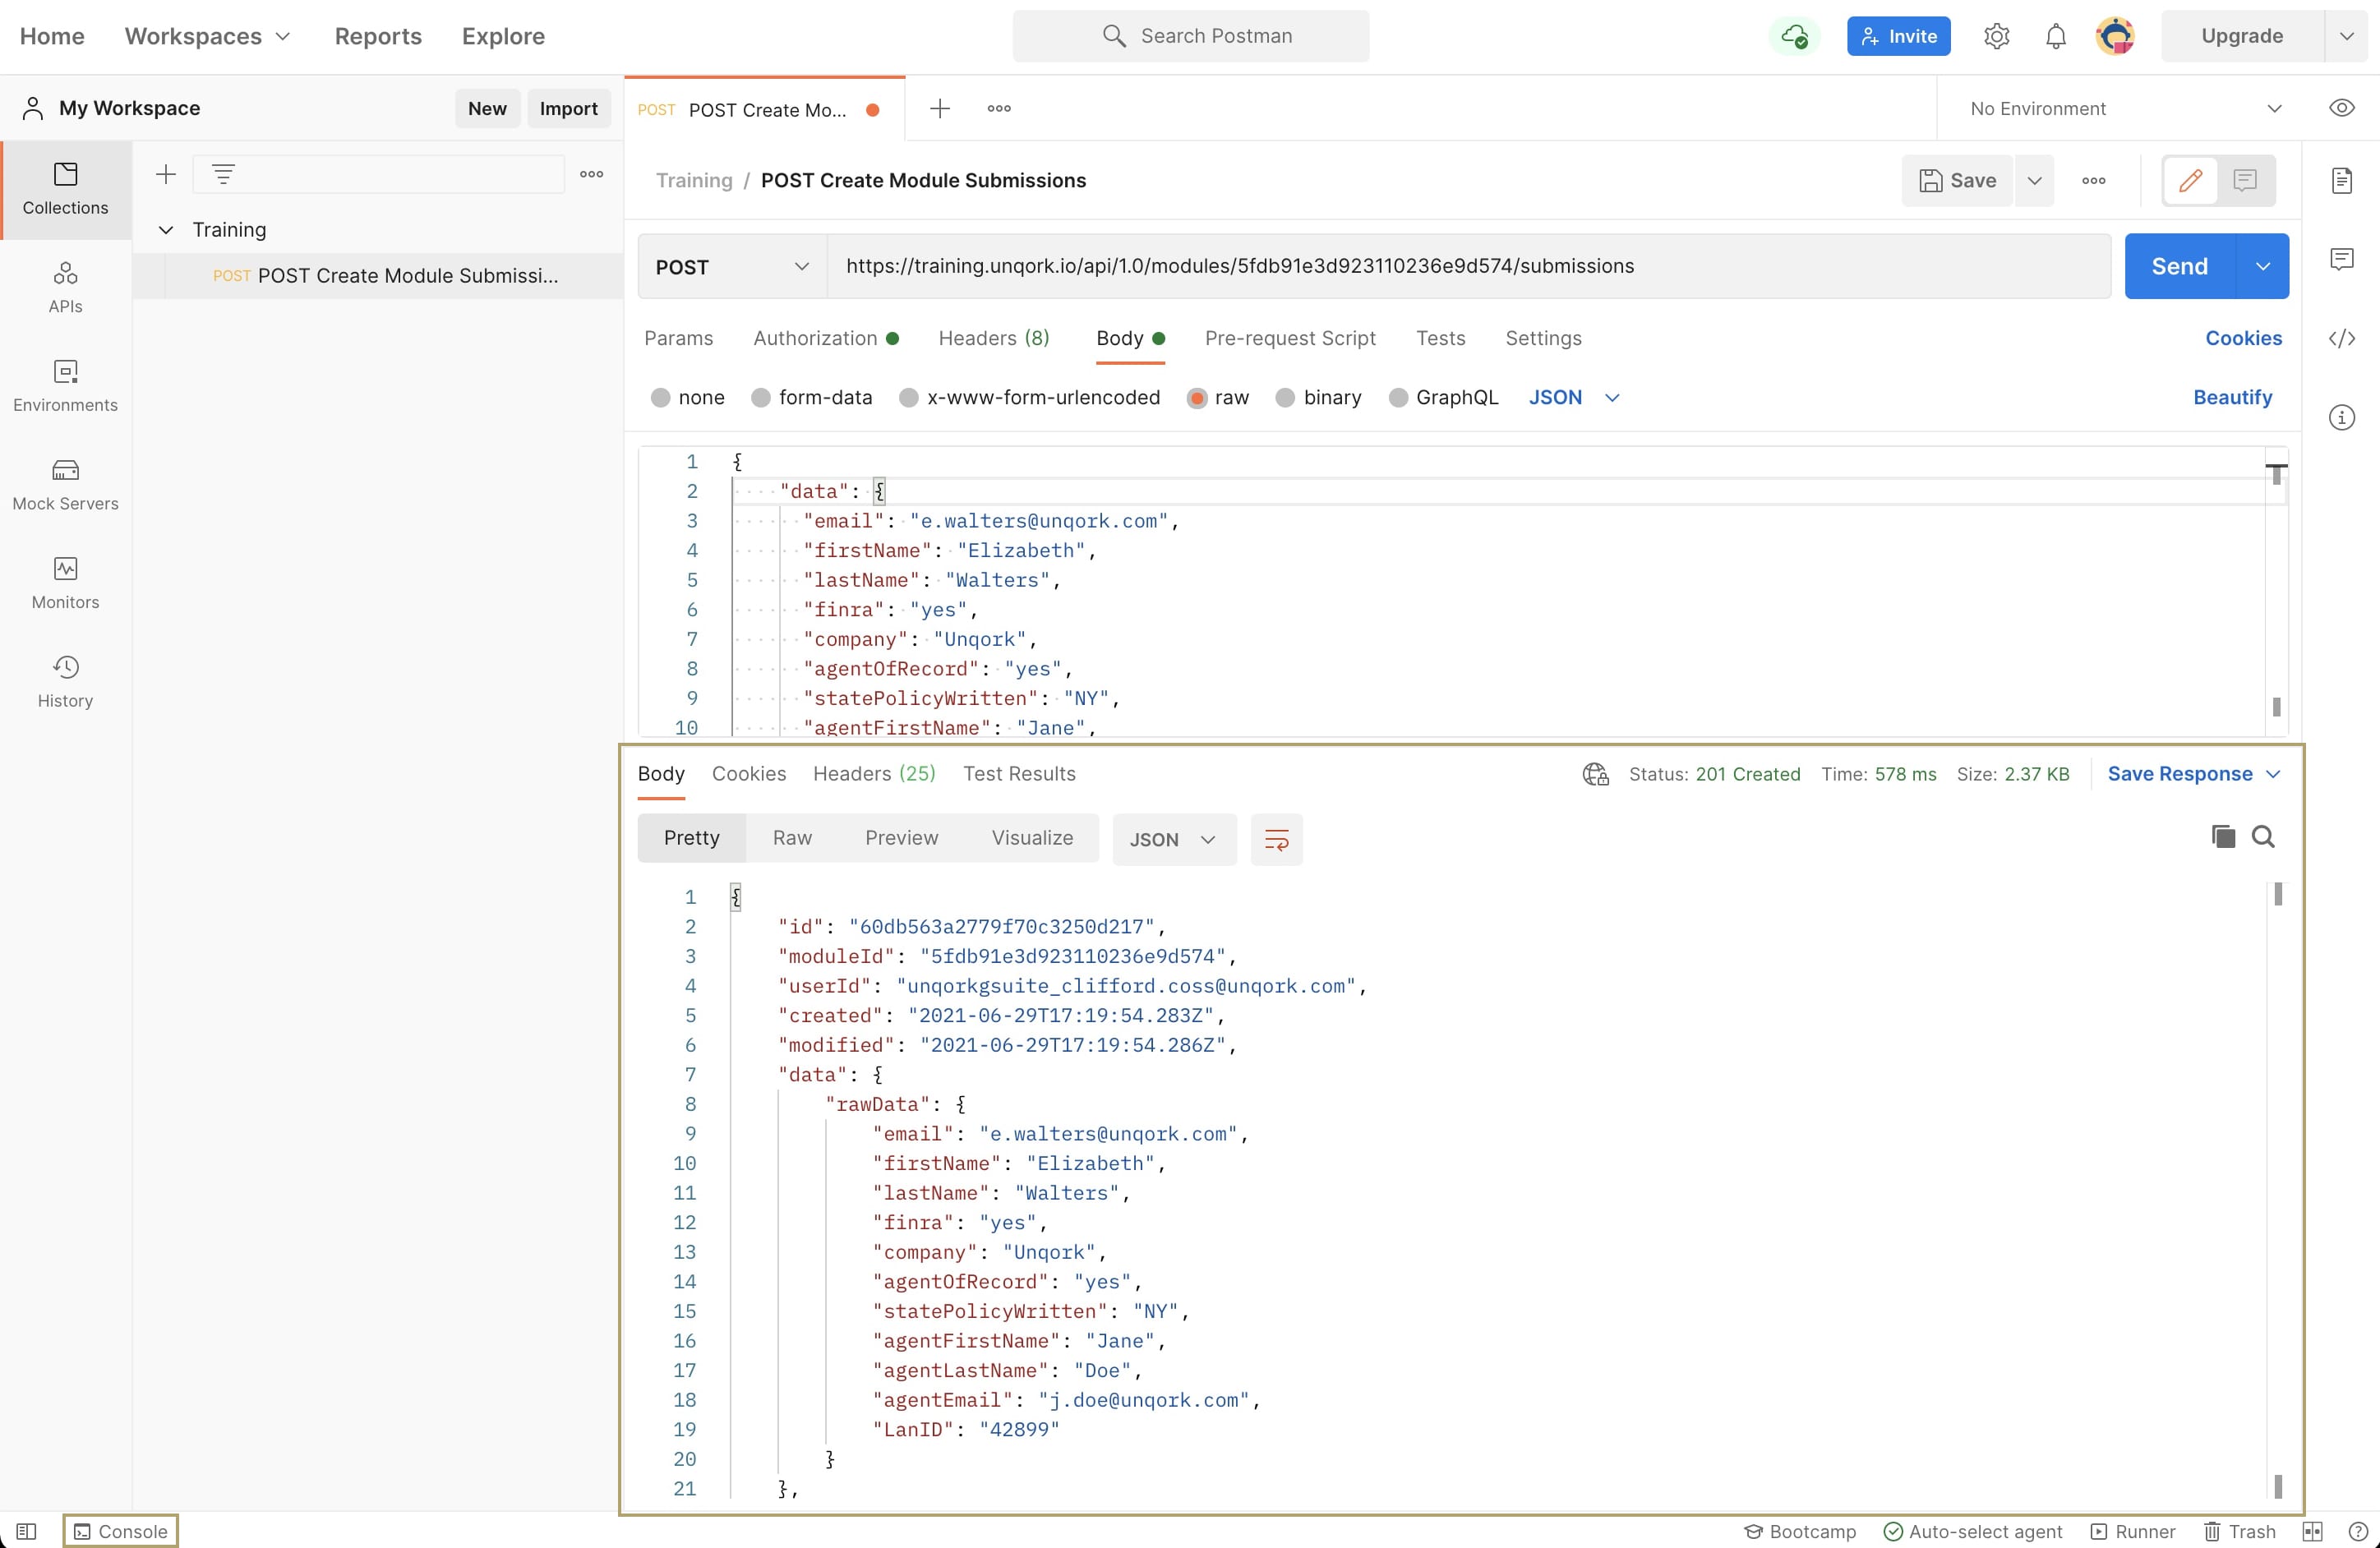This screenshot has height=1548, width=2380.
Task: Open the Monitors sidebar panel
Action: (65, 583)
